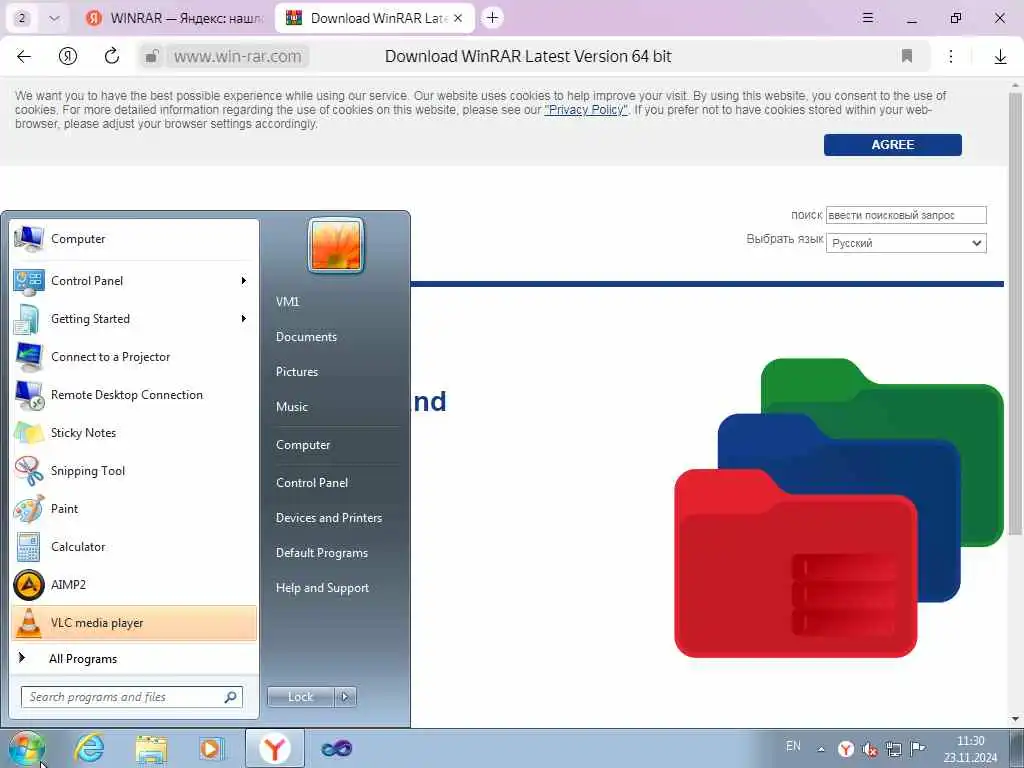Accept cookies with AGREE button

(892, 145)
